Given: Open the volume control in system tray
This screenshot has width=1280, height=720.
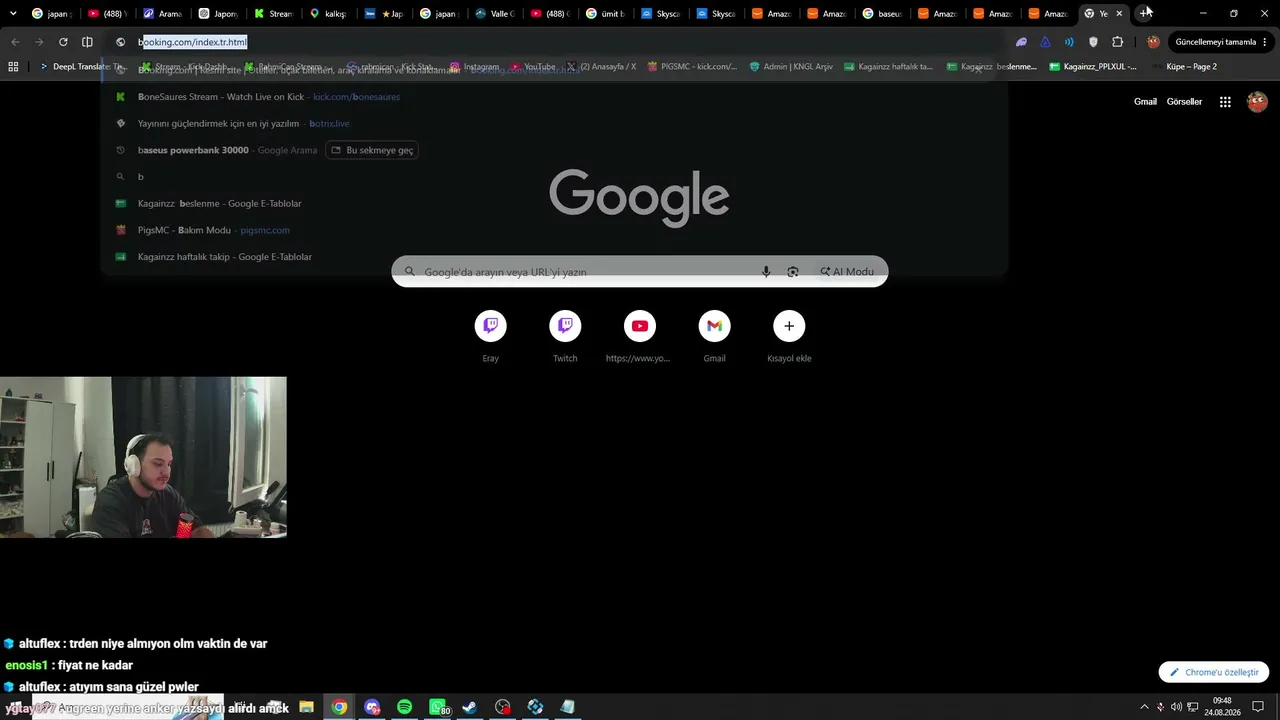Looking at the screenshot, I should [1176, 707].
